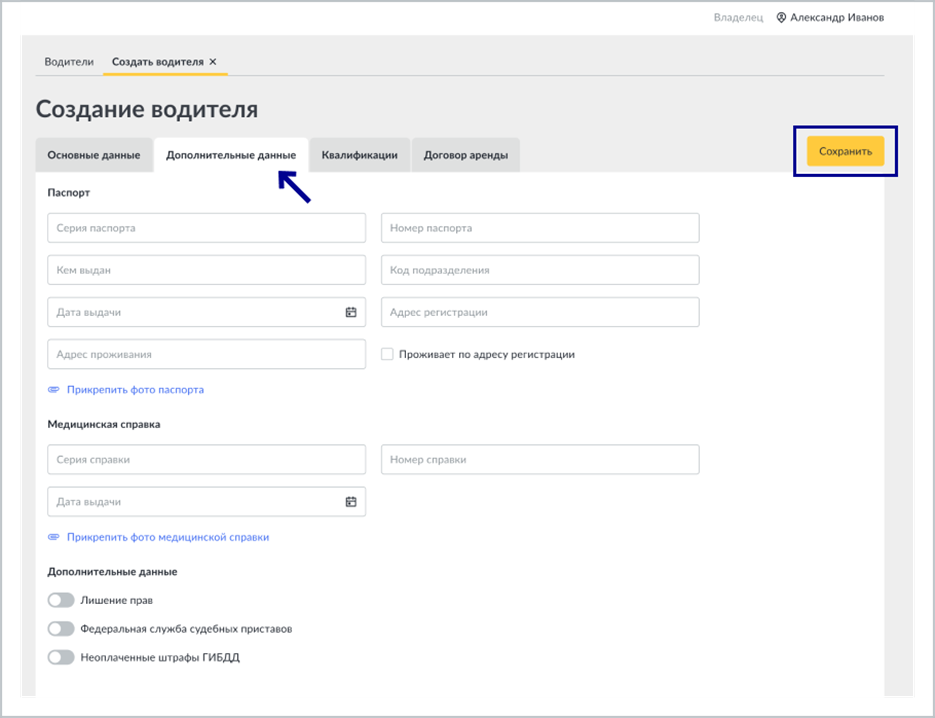Switch to Основные данные tab
This screenshot has width=935, height=718.
pos(94,155)
